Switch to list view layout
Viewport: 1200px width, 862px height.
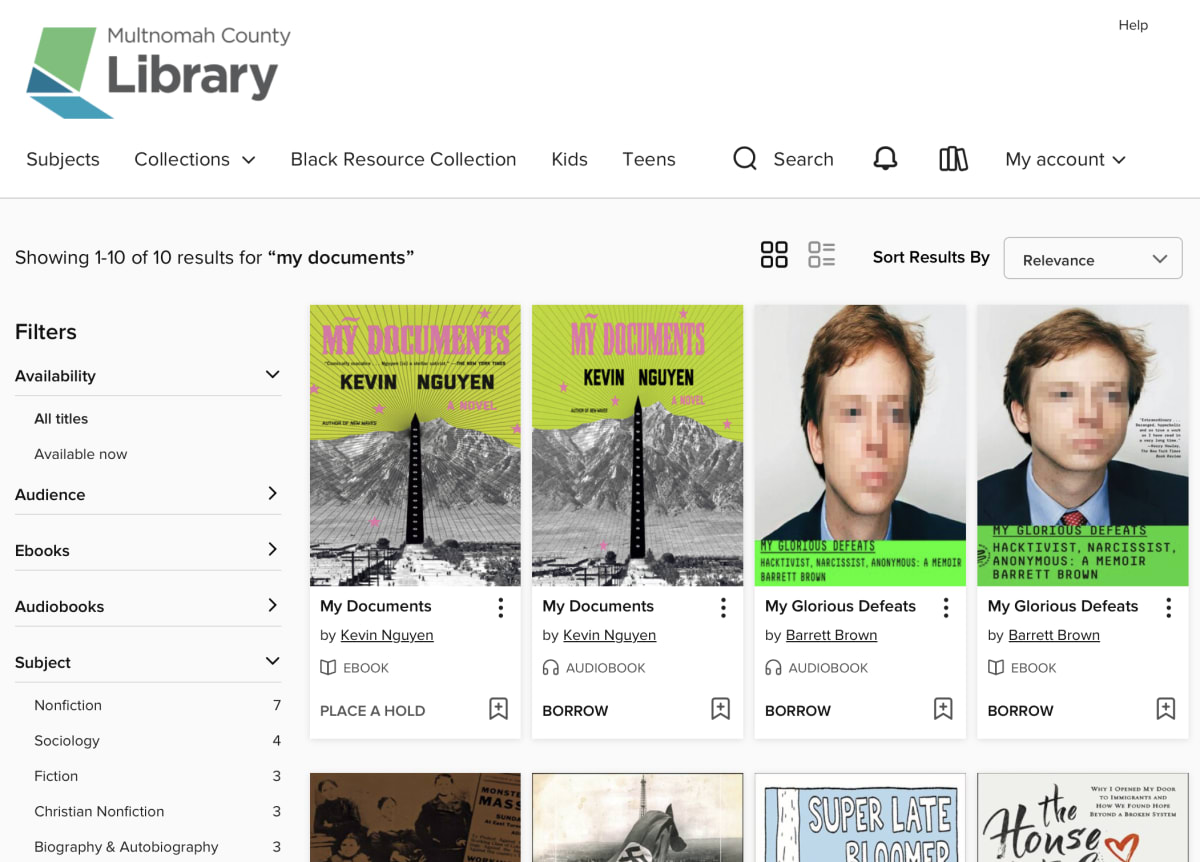822,255
